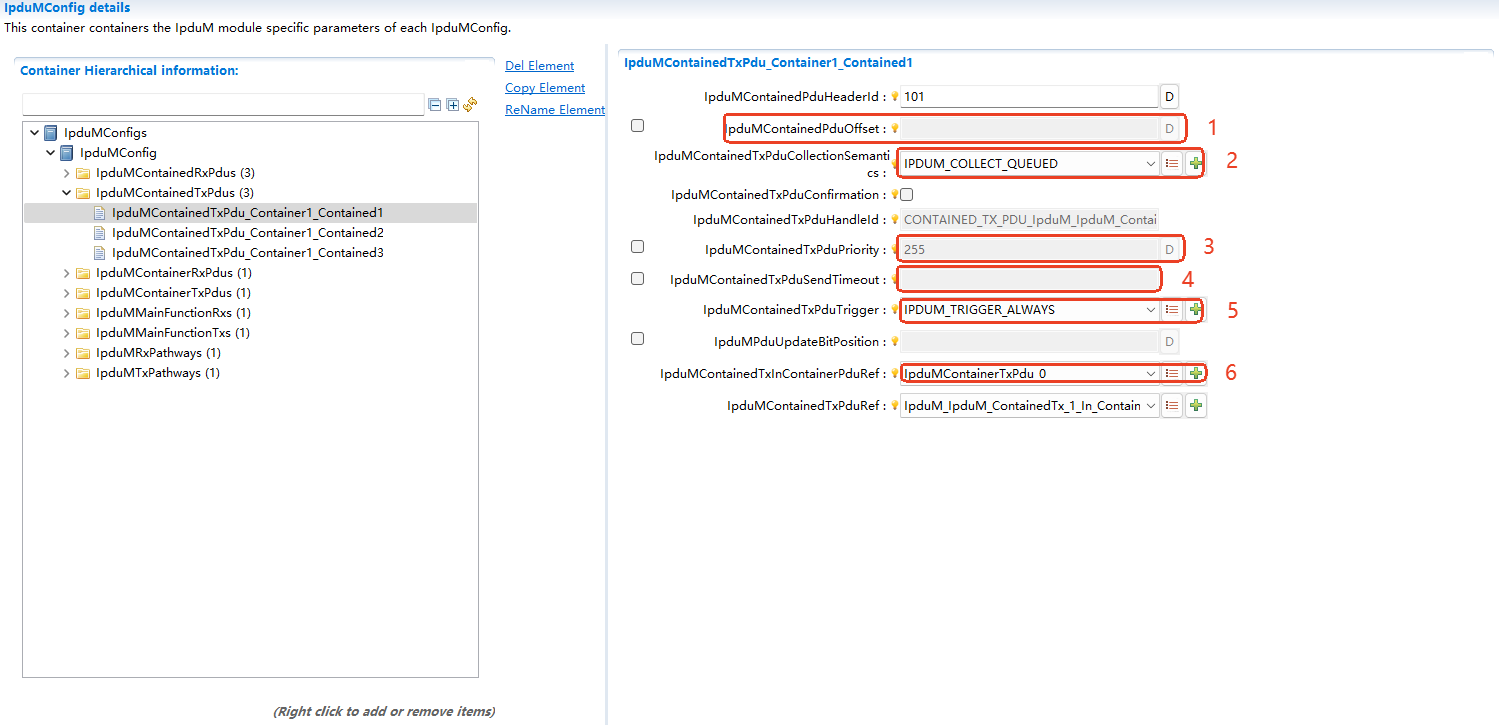Screen dimensions: 1499x728
Task: Collapse all tree nodes with the minus icon
Action: [x=434, y=103]
